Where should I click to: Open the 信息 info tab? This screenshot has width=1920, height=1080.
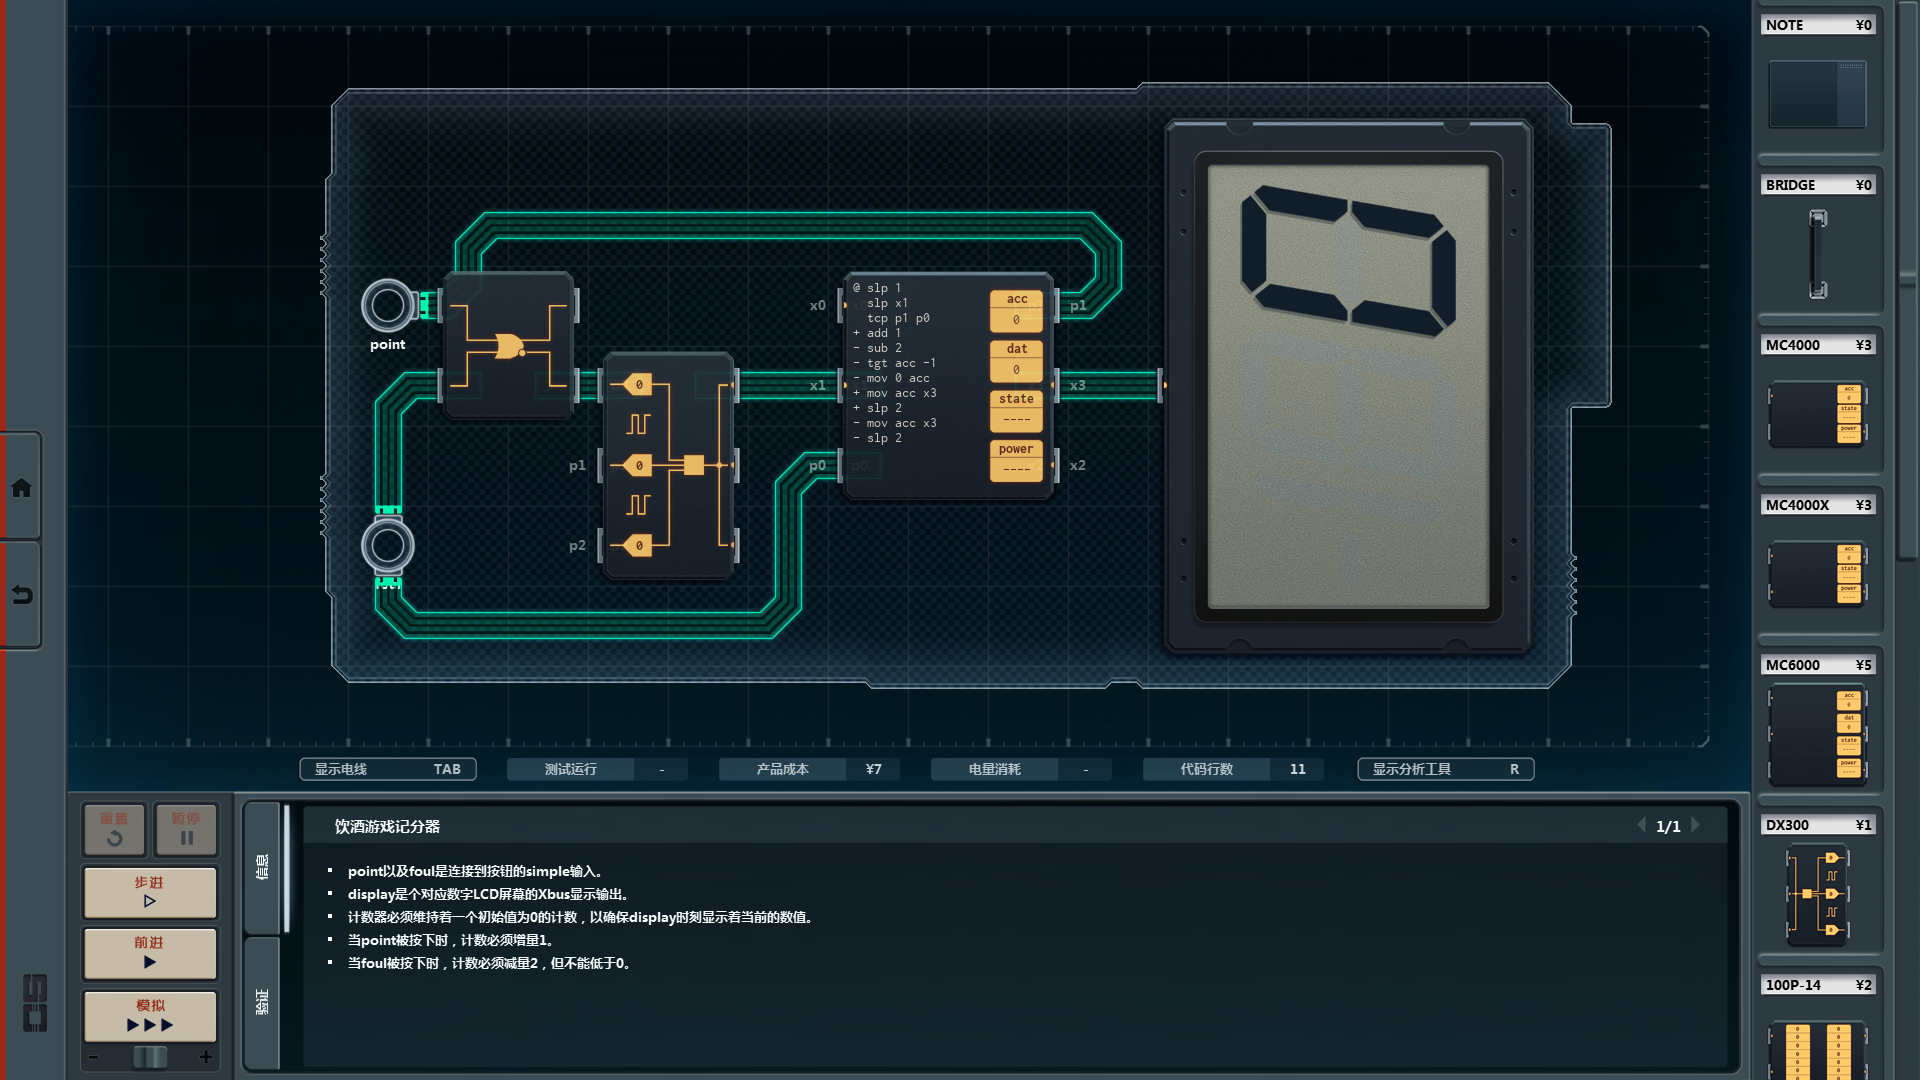click(262, 866)
